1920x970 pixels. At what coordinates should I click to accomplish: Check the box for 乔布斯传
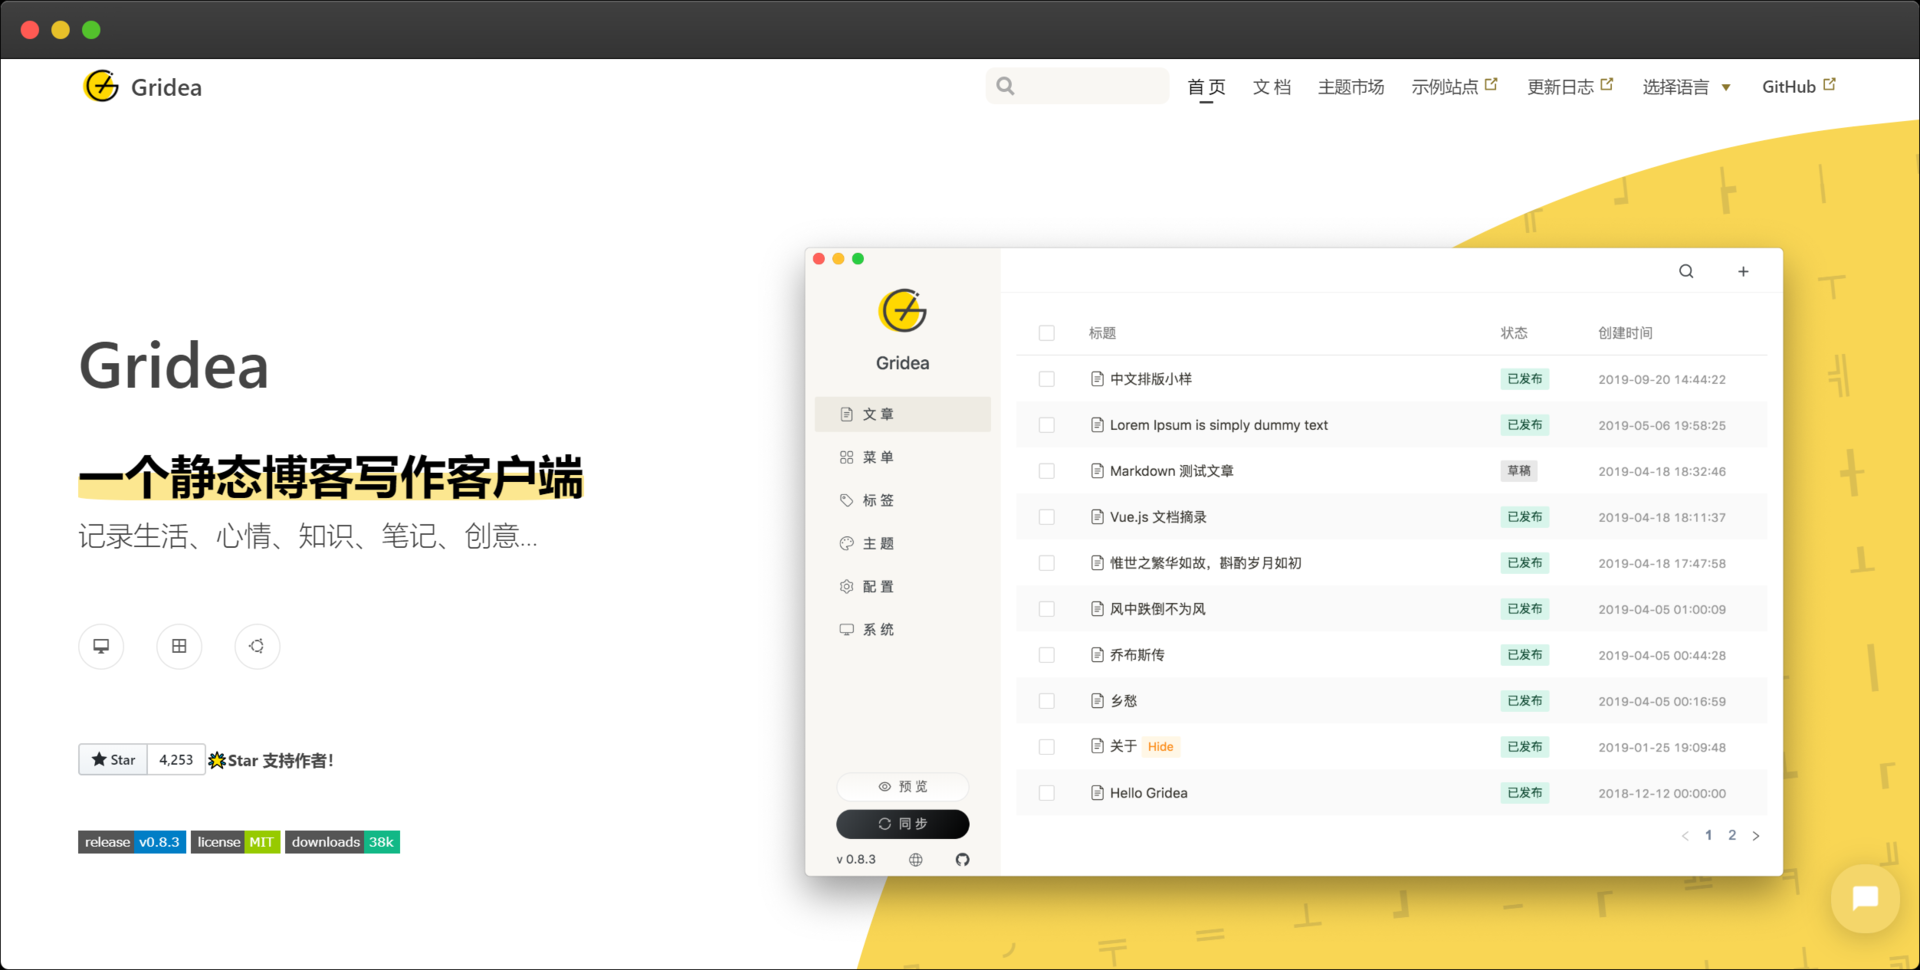pos(1047,655)
